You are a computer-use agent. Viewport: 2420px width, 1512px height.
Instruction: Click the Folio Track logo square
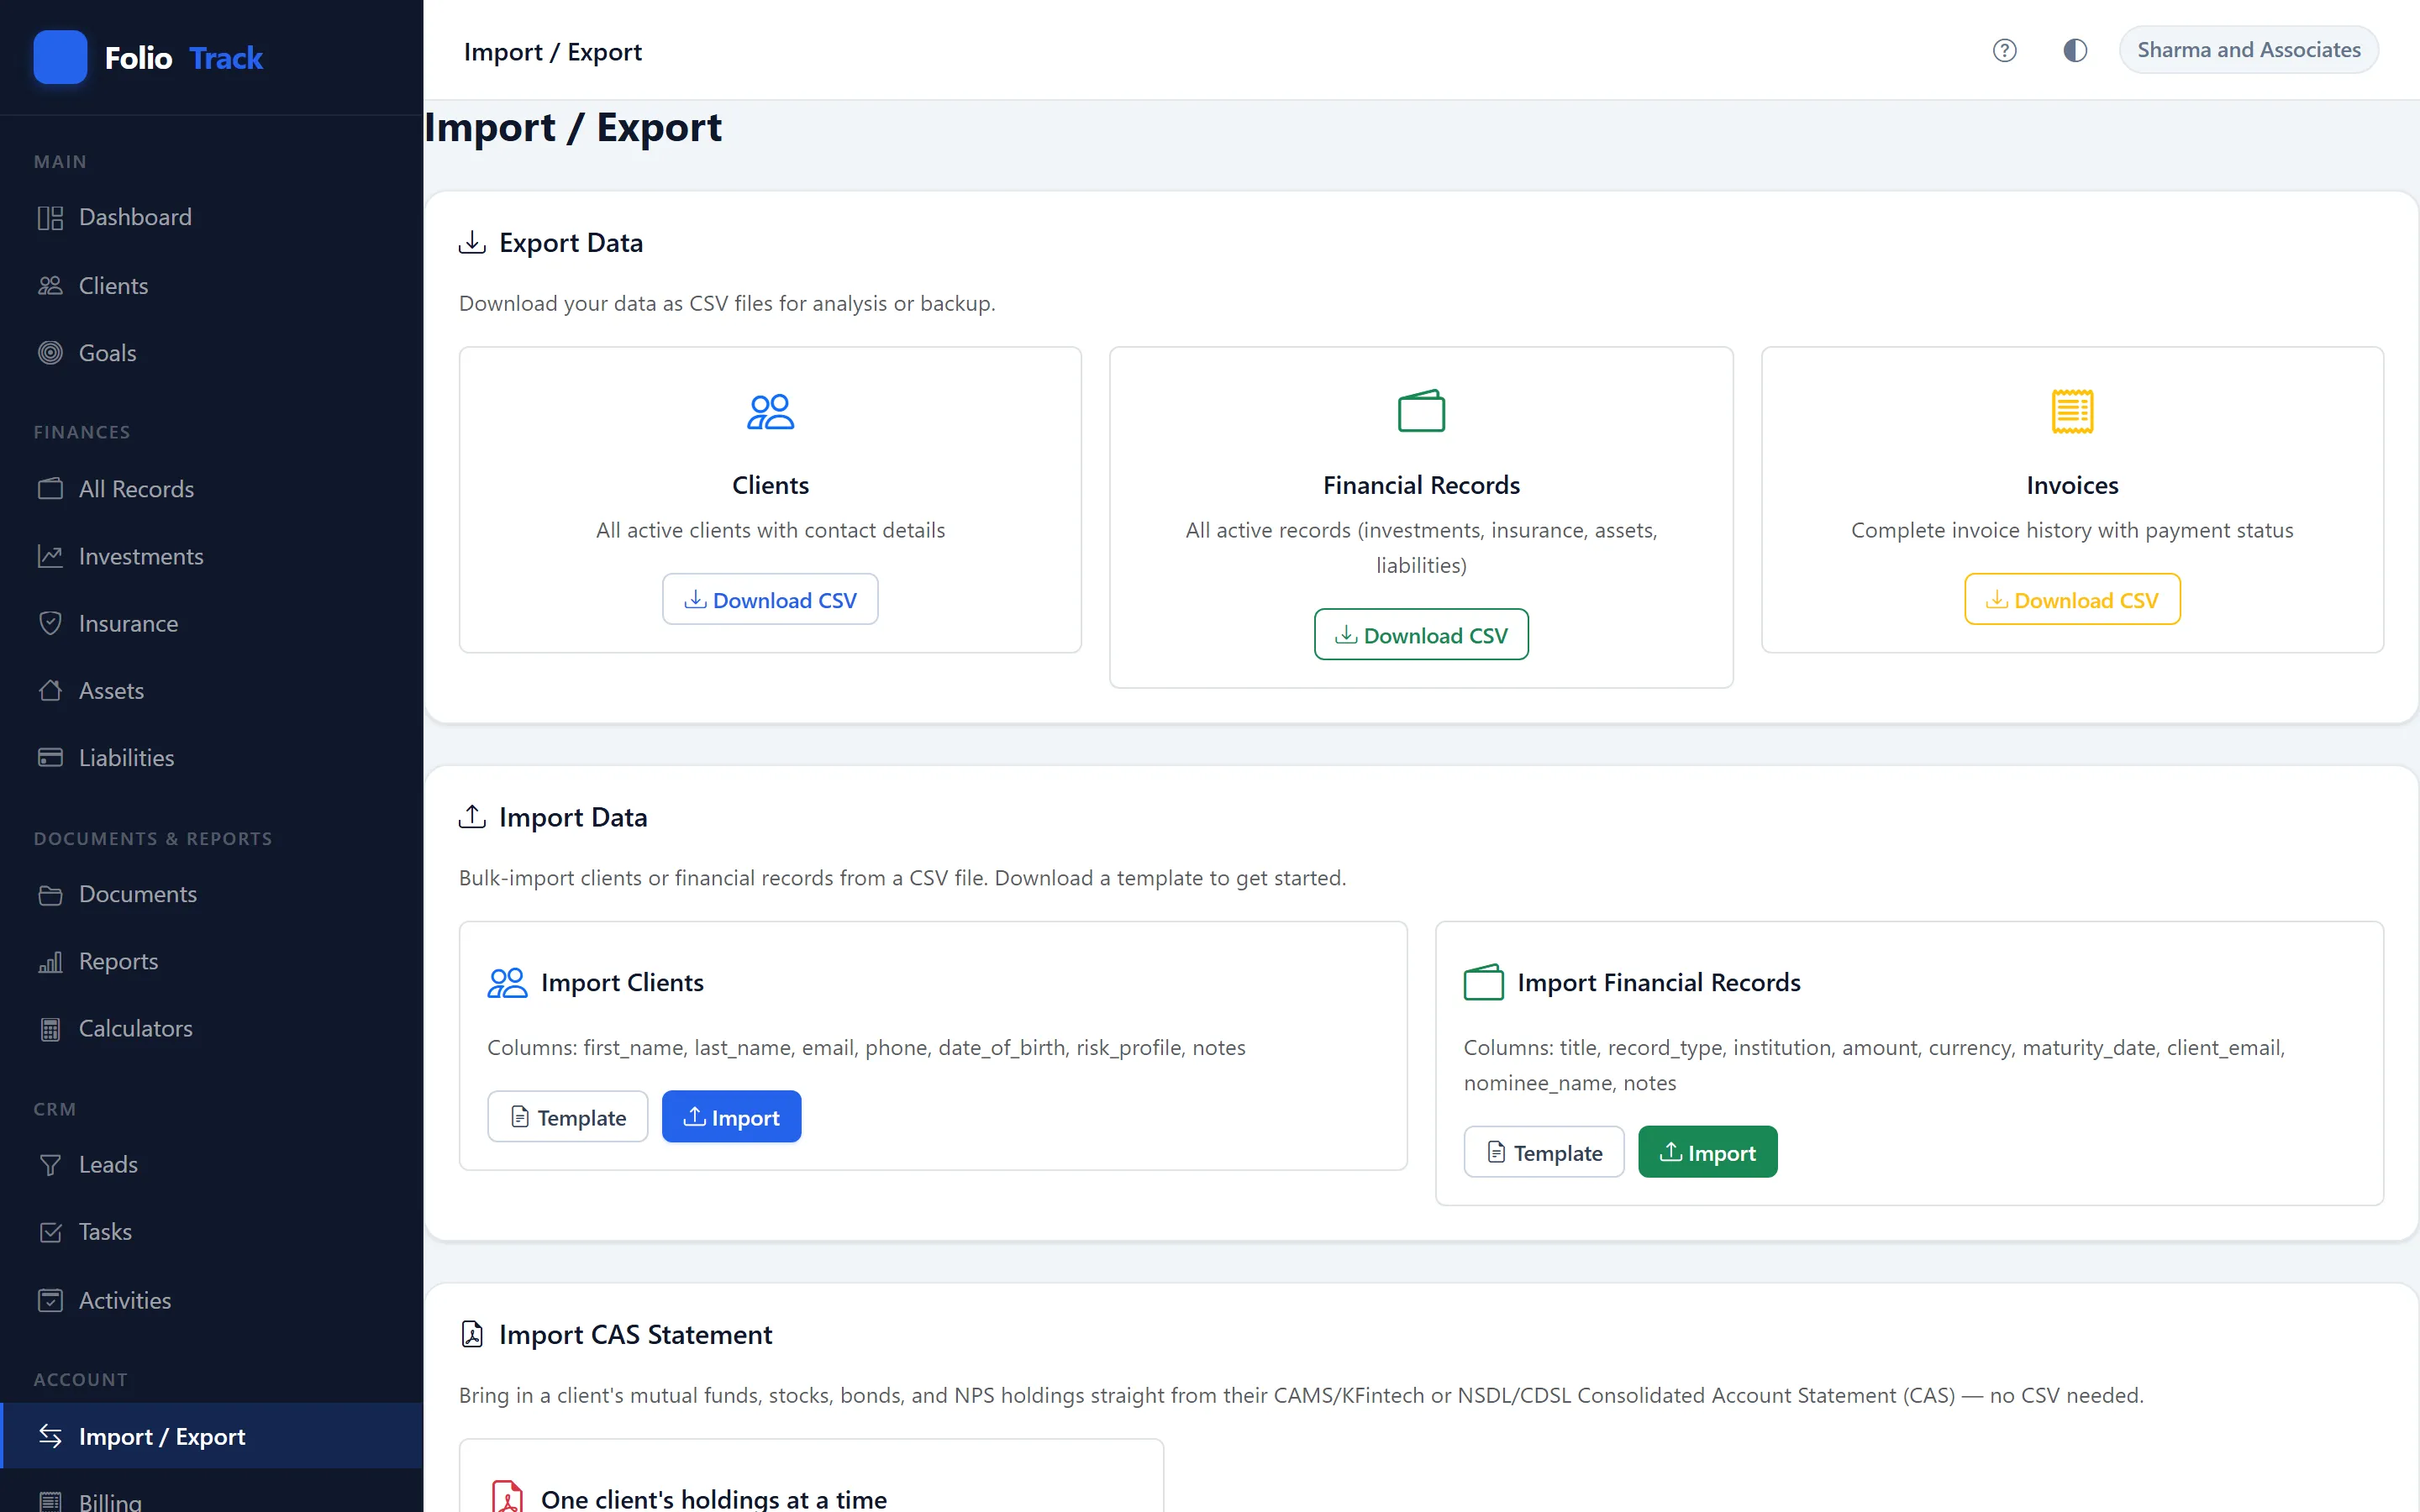coord(60,57)
